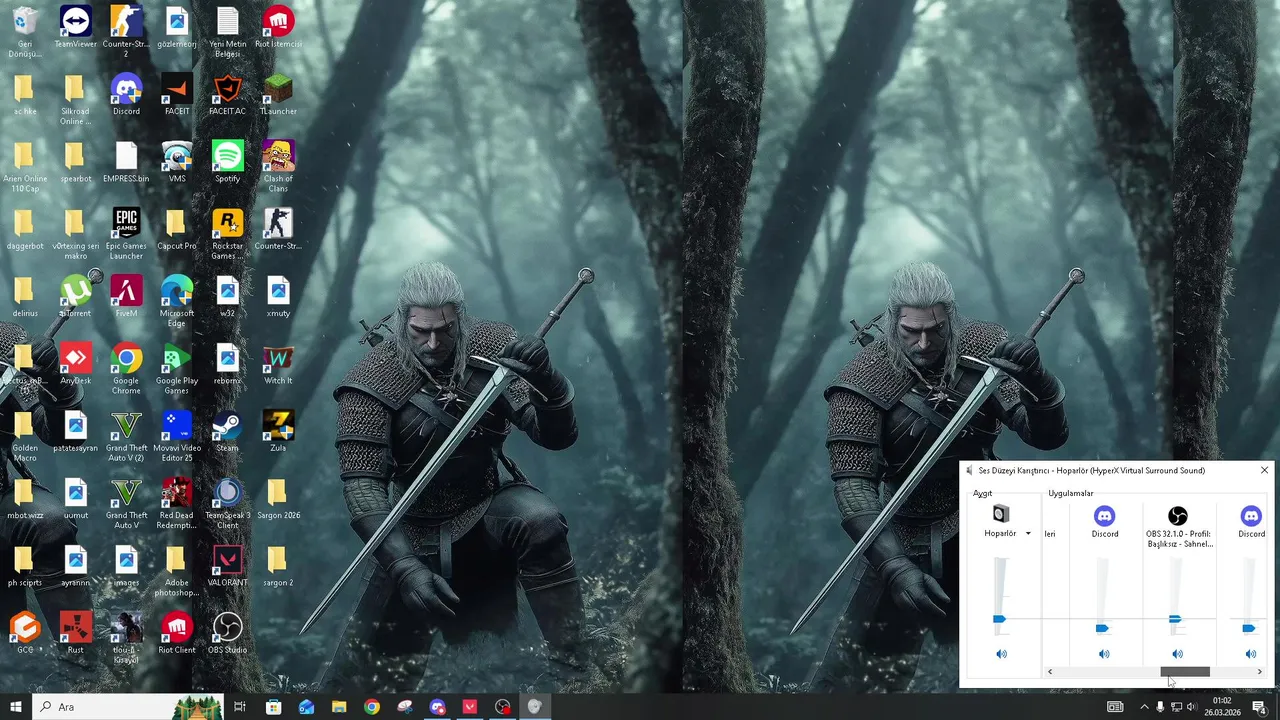Open Task View from the taskbar

[x=240, y=707]
